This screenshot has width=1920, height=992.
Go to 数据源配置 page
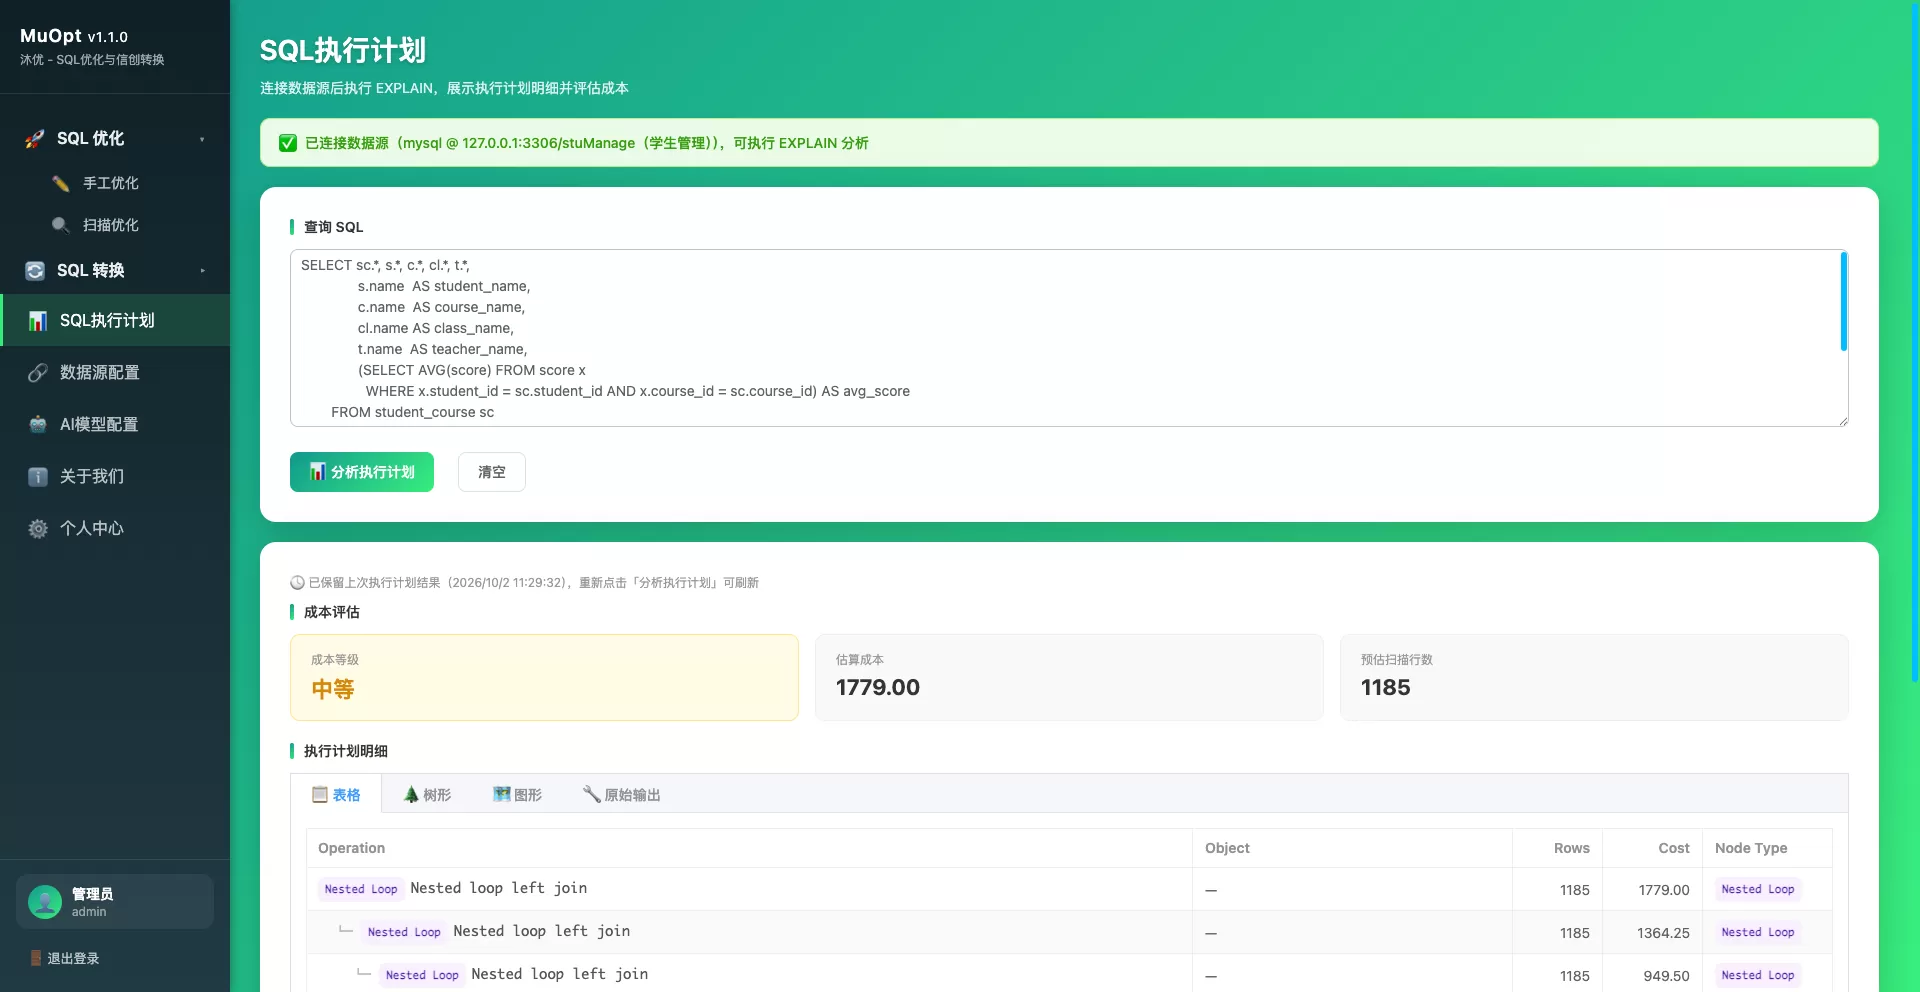[x=115, y=372]
